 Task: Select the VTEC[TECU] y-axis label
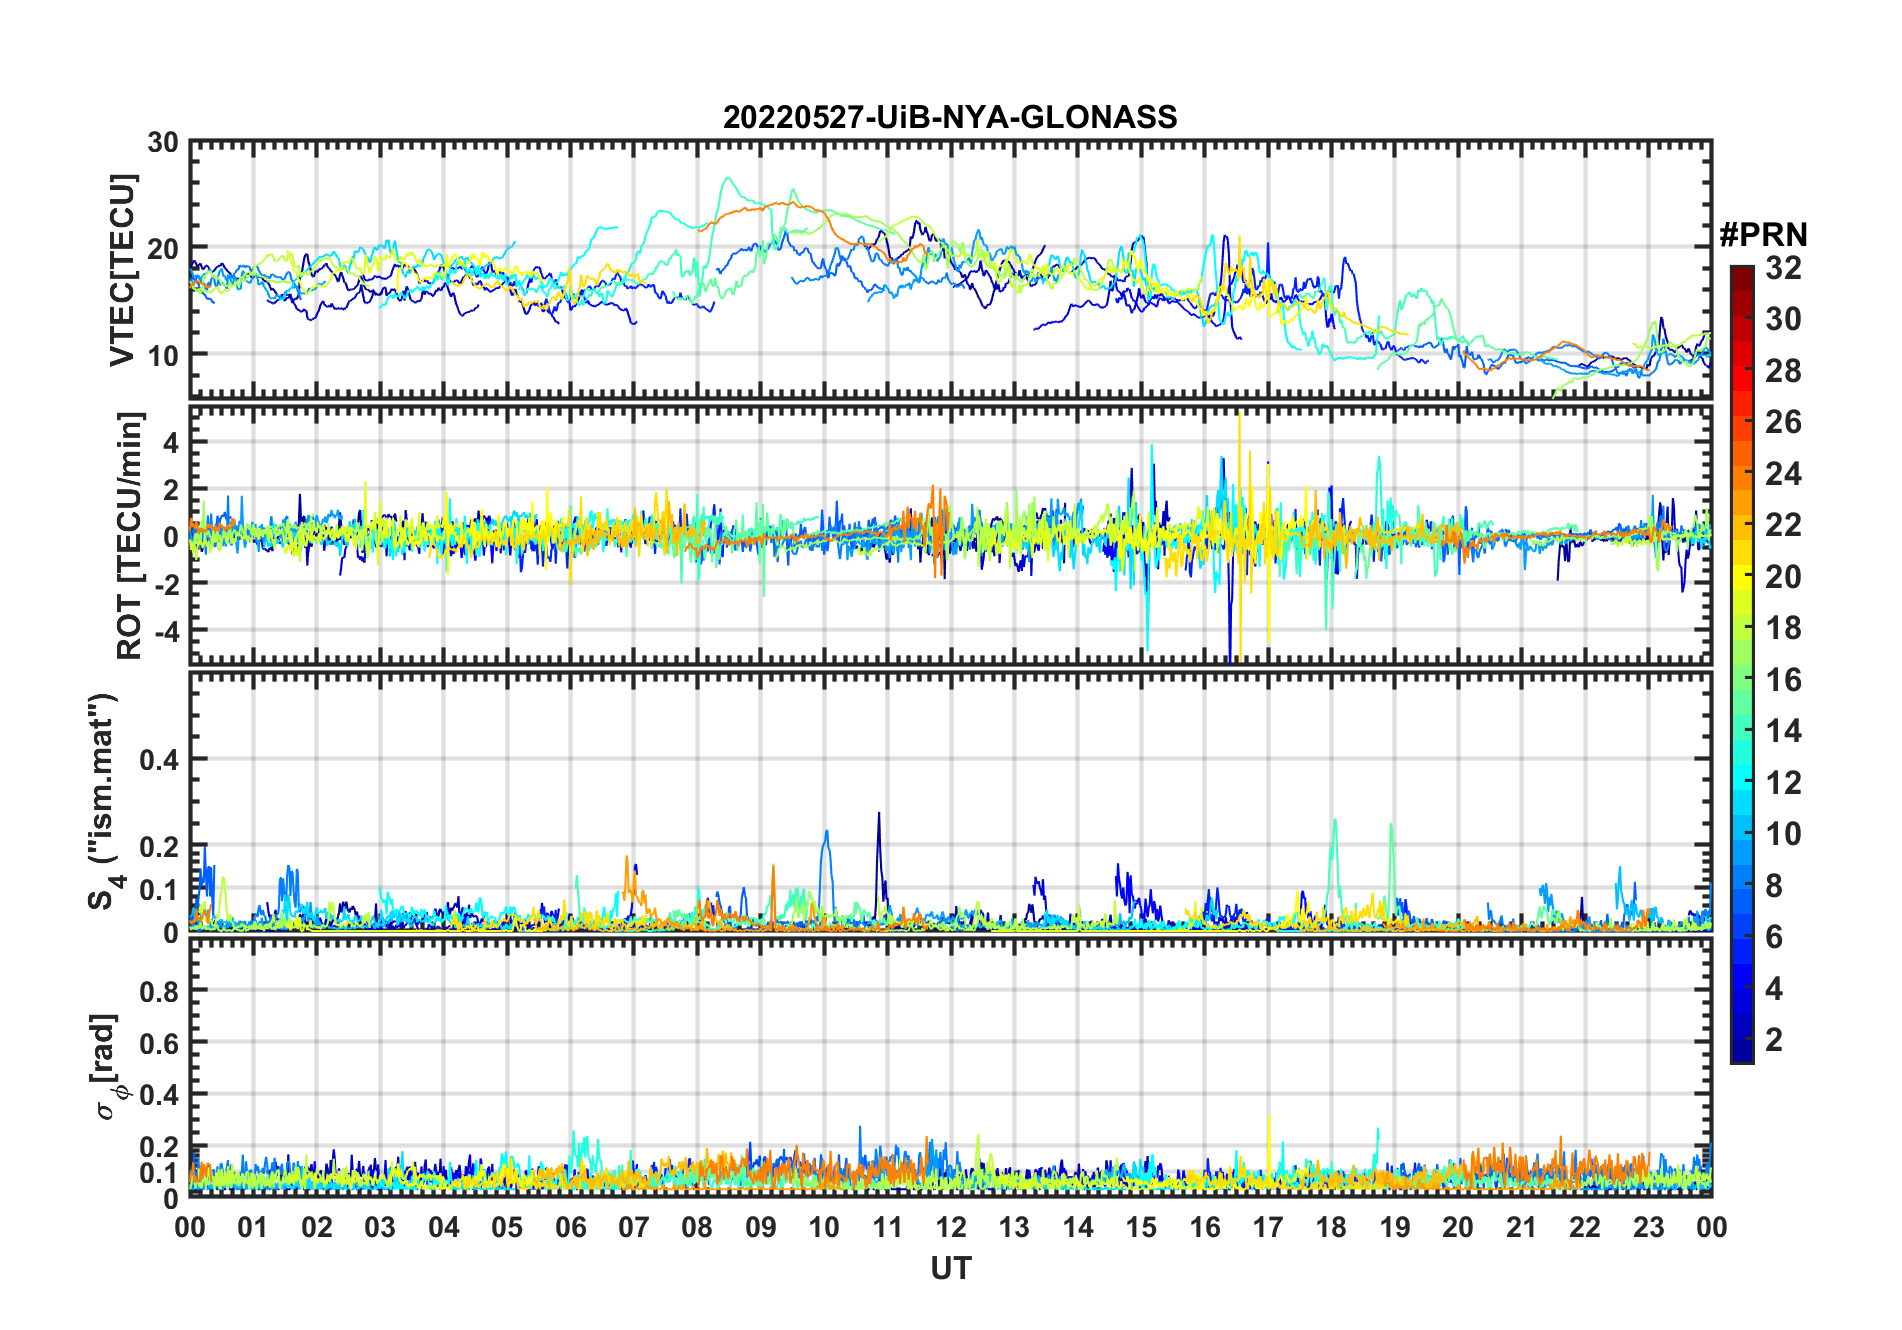point(122,270)
